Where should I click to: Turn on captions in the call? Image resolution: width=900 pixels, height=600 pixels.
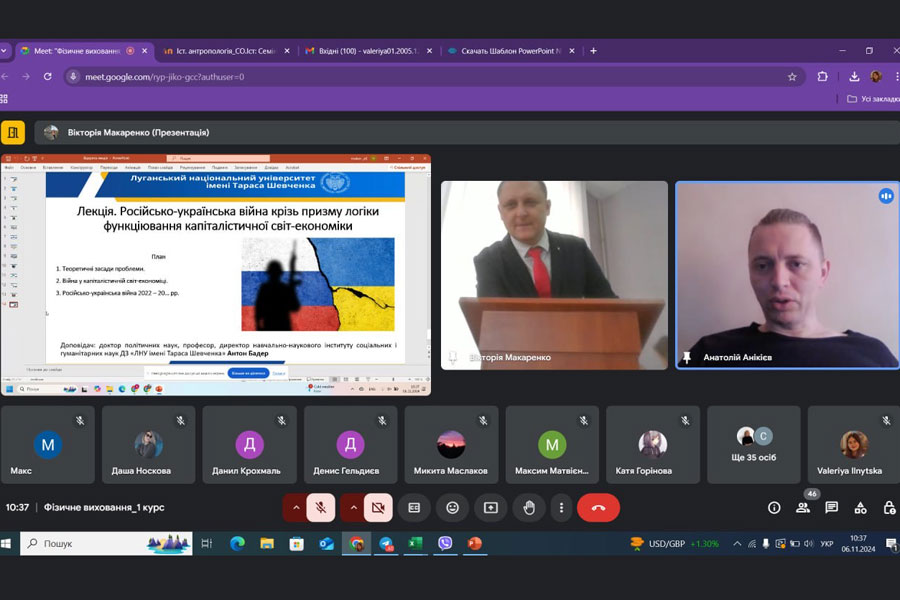click(x=414, y=508)
